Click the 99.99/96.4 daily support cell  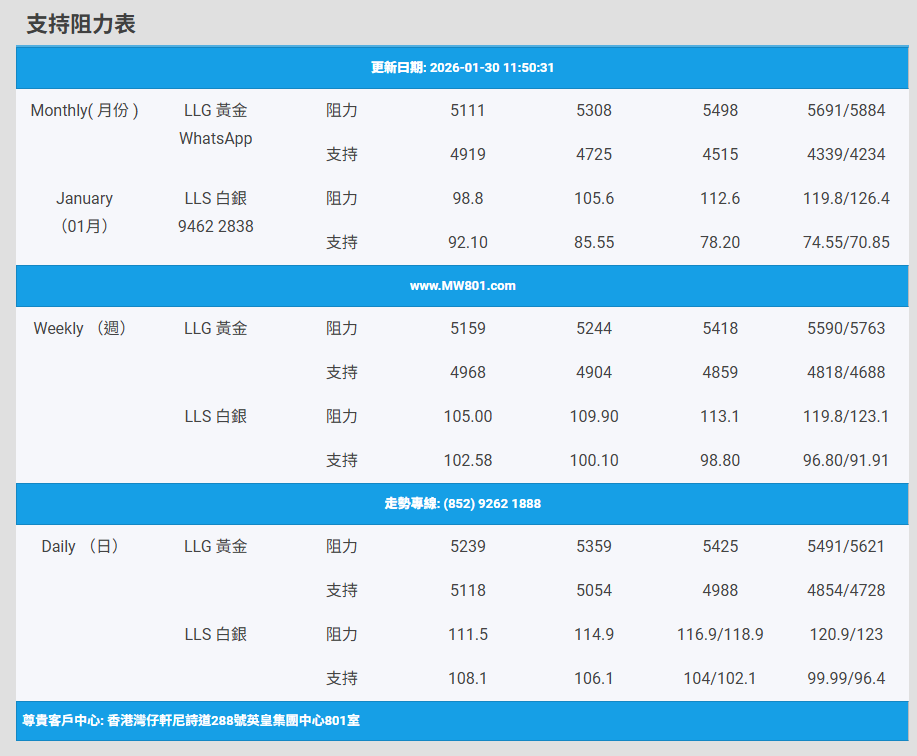pos(846,679)
